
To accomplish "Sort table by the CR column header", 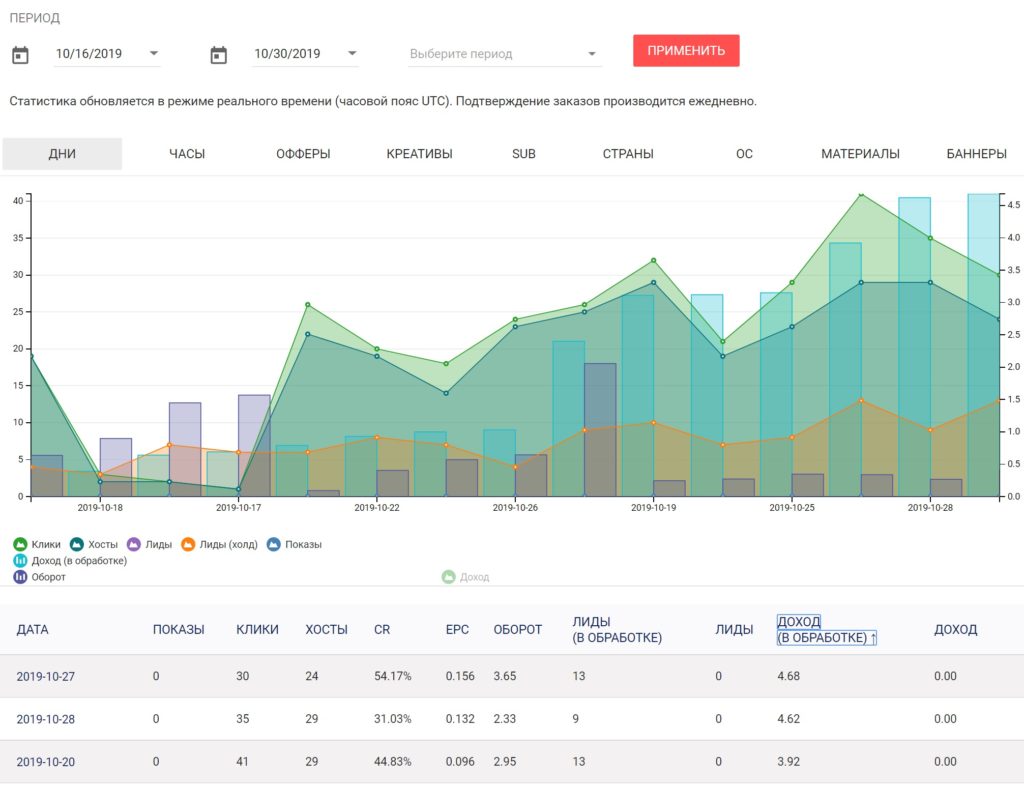I will pyautogui.click(x=382, y=629).
